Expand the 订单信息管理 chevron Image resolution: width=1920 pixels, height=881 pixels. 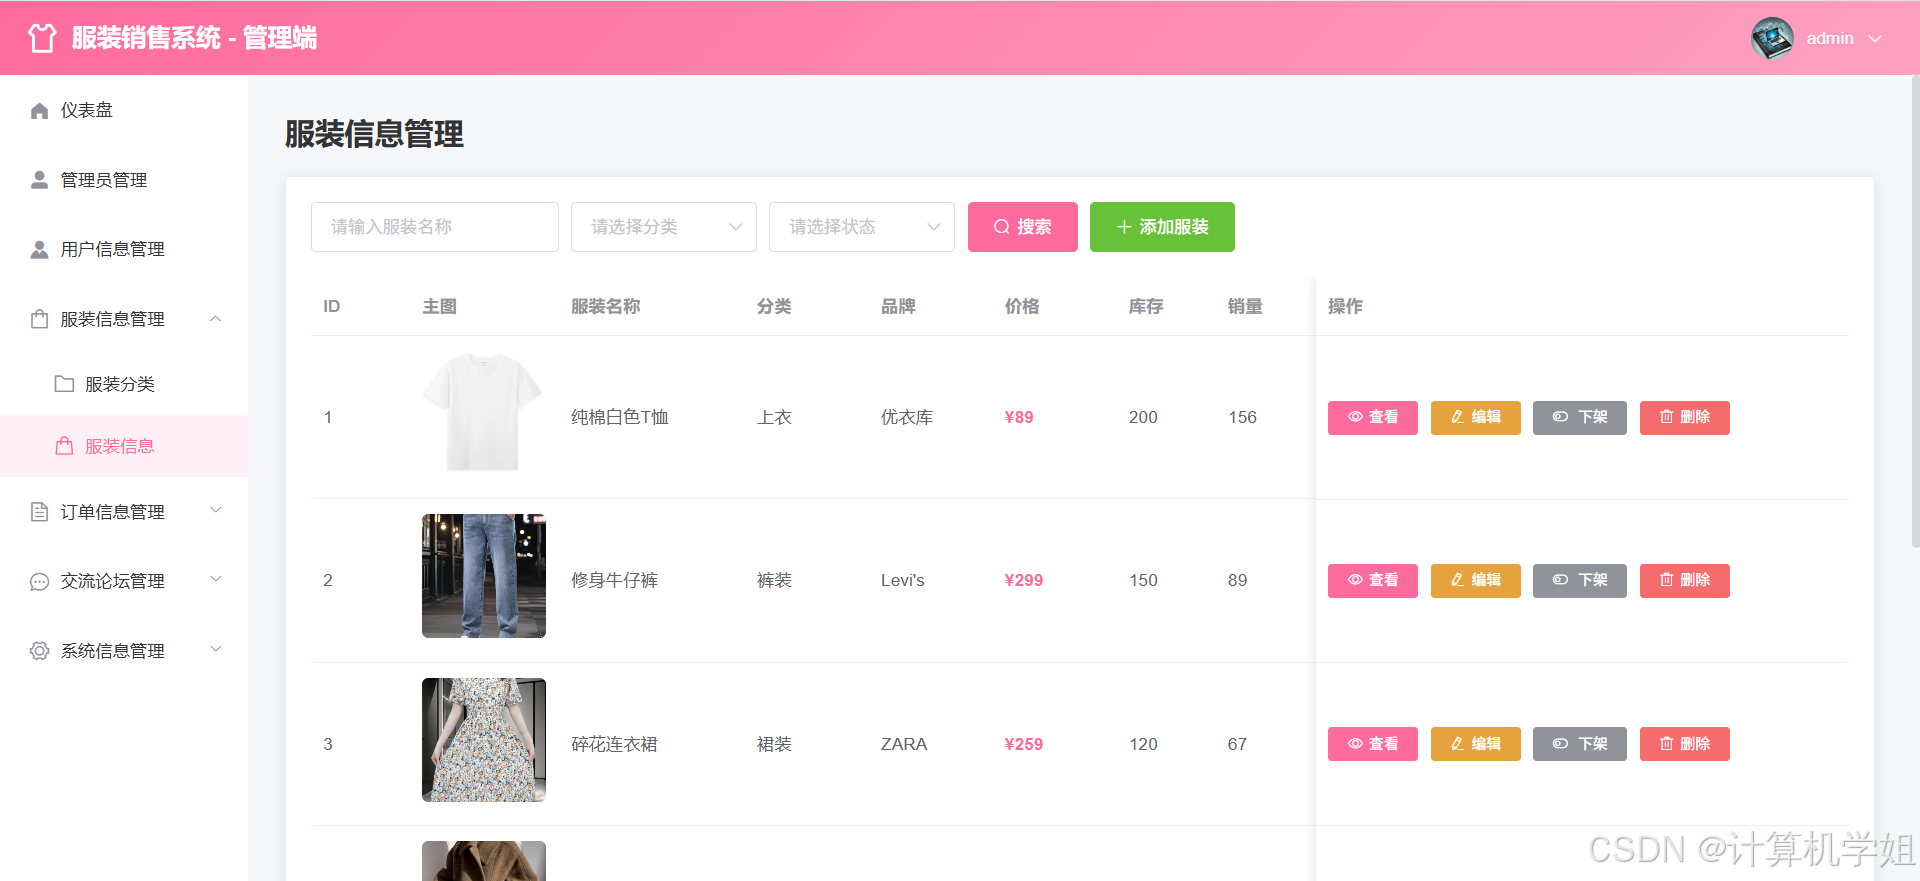click(x=215, y=510)
